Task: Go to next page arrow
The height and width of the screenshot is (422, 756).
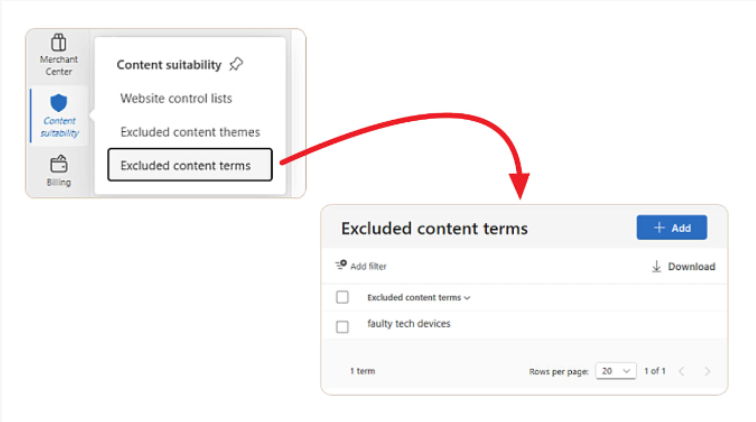Action: pos(707,371)
